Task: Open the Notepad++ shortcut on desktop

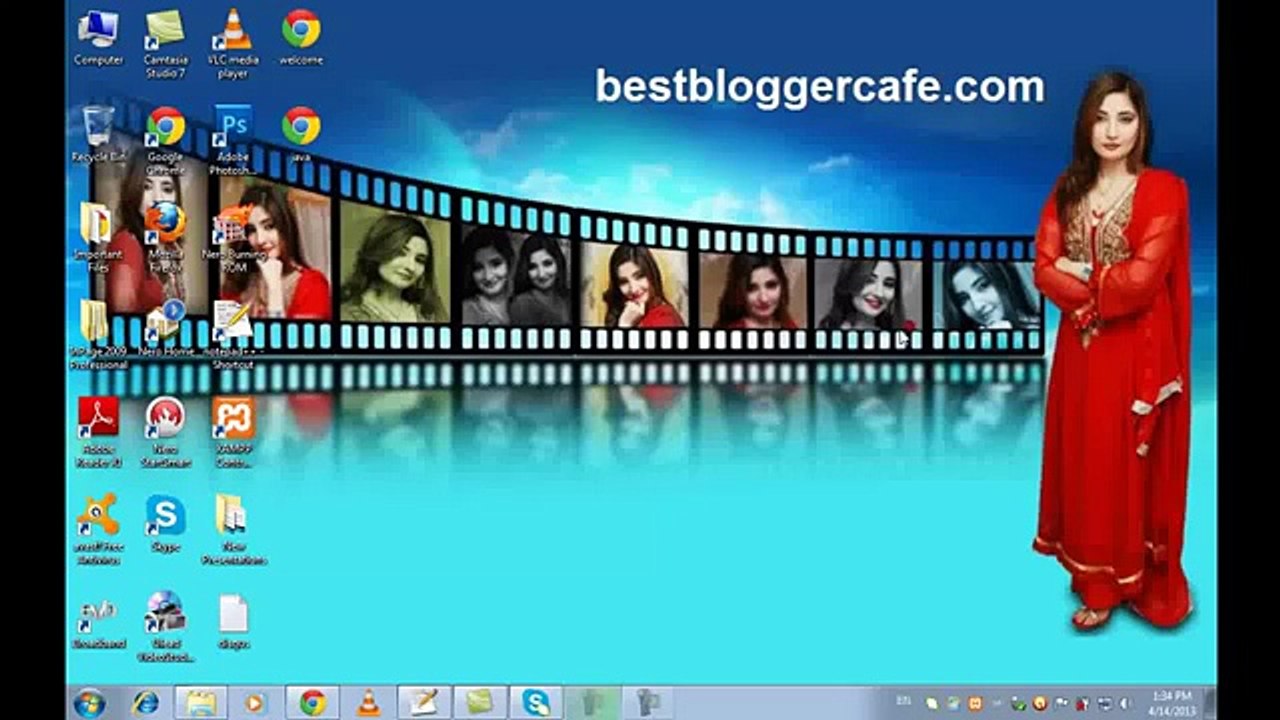Action: point(233,334)
